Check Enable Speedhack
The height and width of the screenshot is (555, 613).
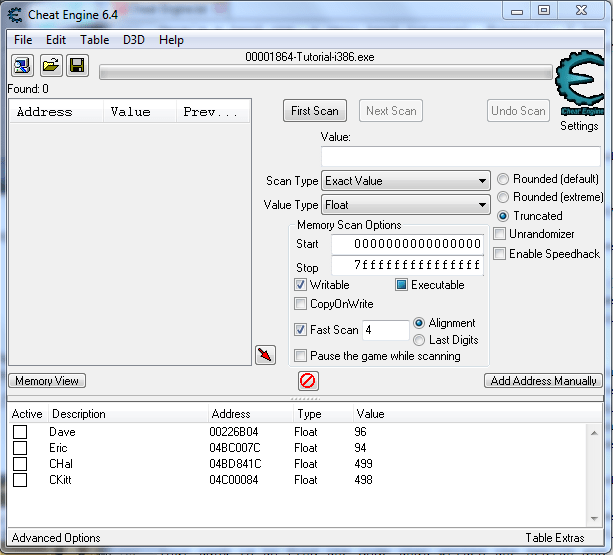(x=499, y=253)
